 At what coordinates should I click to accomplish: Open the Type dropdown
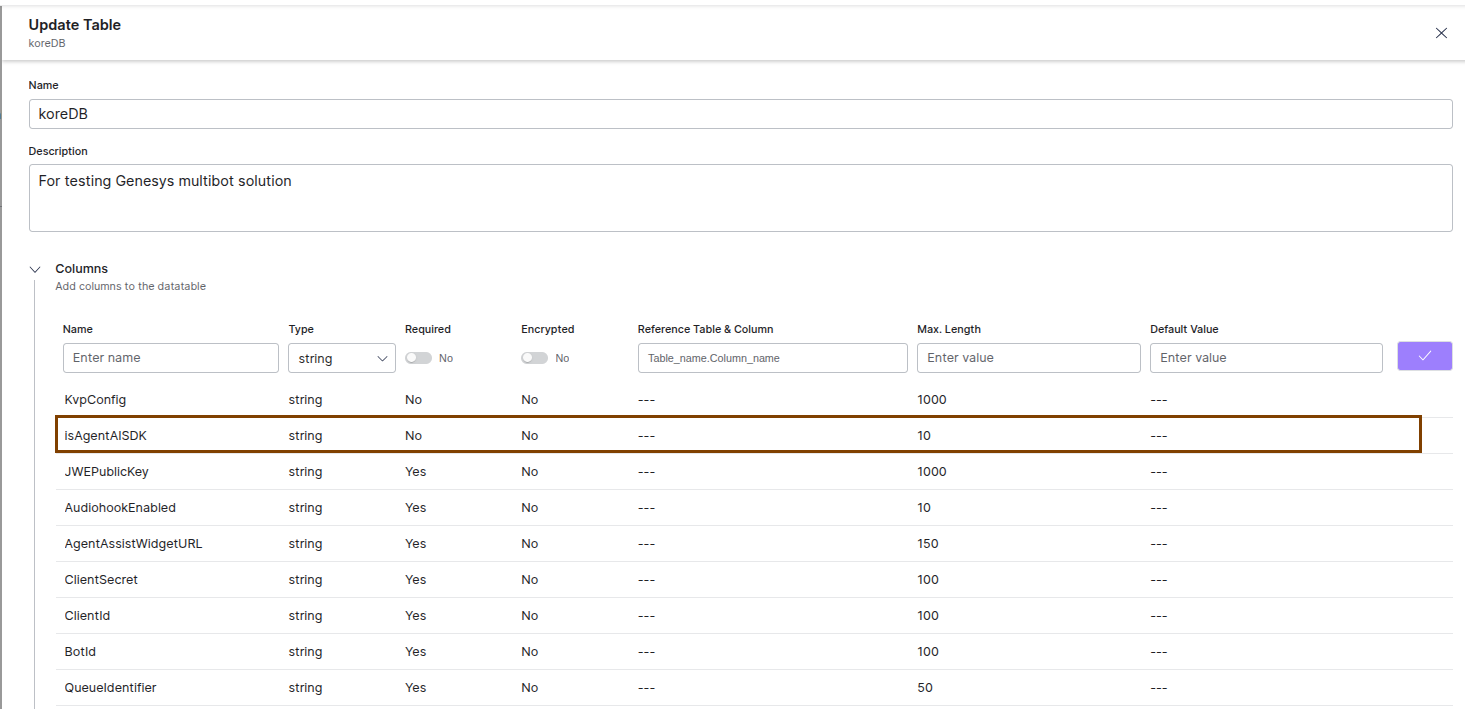342,358
